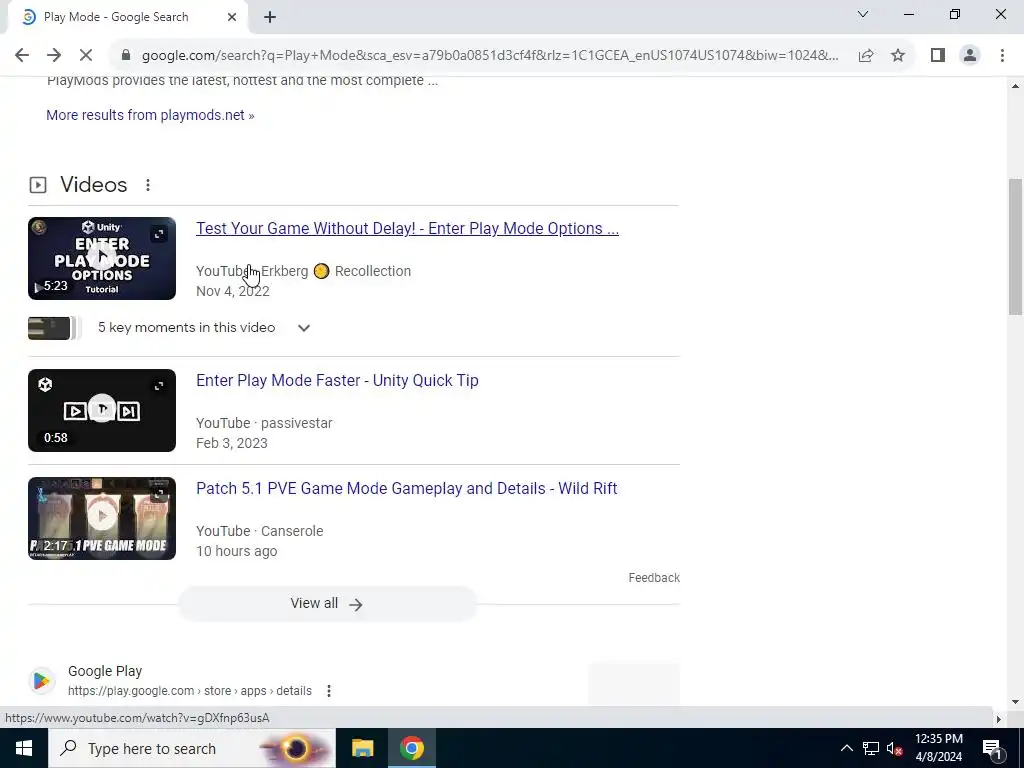Viewport: 1024px width, 768px height.
Task: Open the Chrome side panel
Action: (938, 56)
